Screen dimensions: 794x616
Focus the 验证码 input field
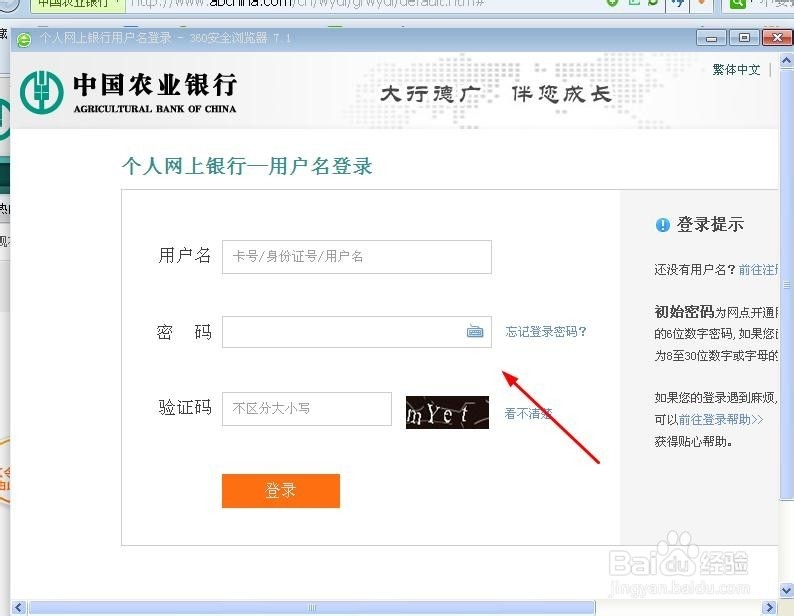[x=306, y=408]
